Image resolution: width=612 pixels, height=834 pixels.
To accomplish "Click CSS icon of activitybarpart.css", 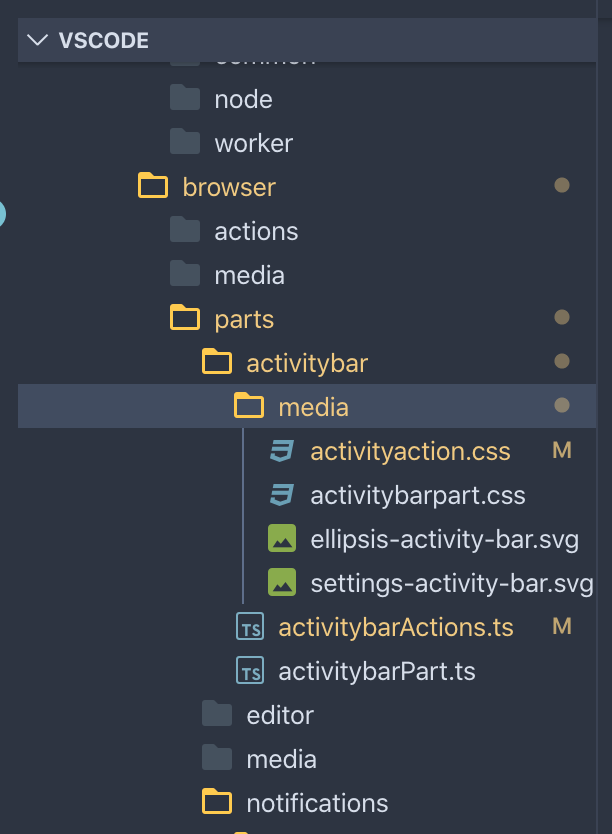I will (x=282, y=495).
